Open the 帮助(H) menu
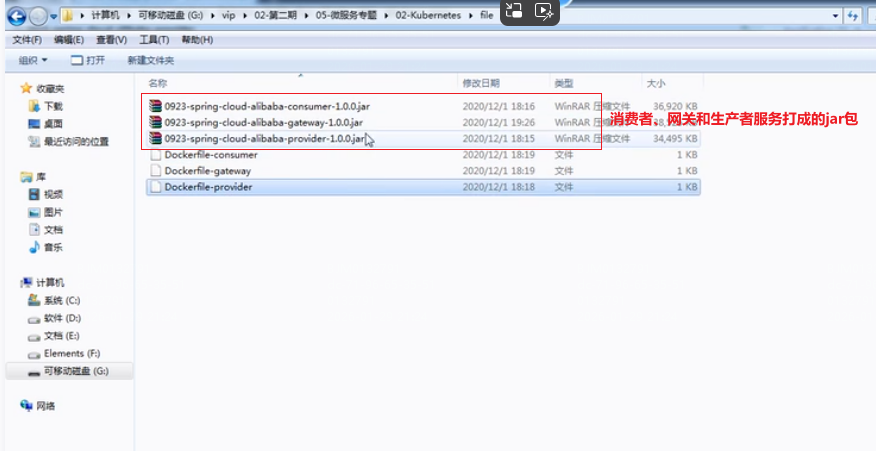The image size is (876, 451). click(x=197, y=40)
